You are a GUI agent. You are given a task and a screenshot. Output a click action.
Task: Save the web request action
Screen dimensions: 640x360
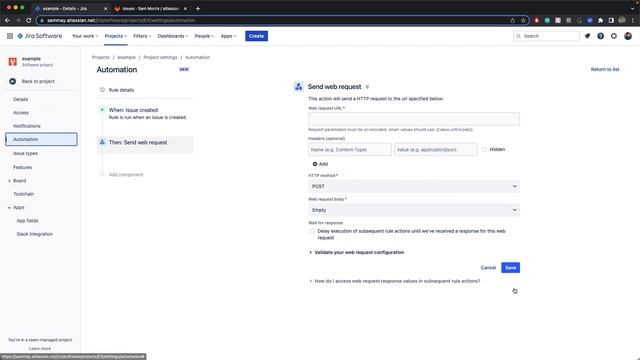[x=511, y=268]
